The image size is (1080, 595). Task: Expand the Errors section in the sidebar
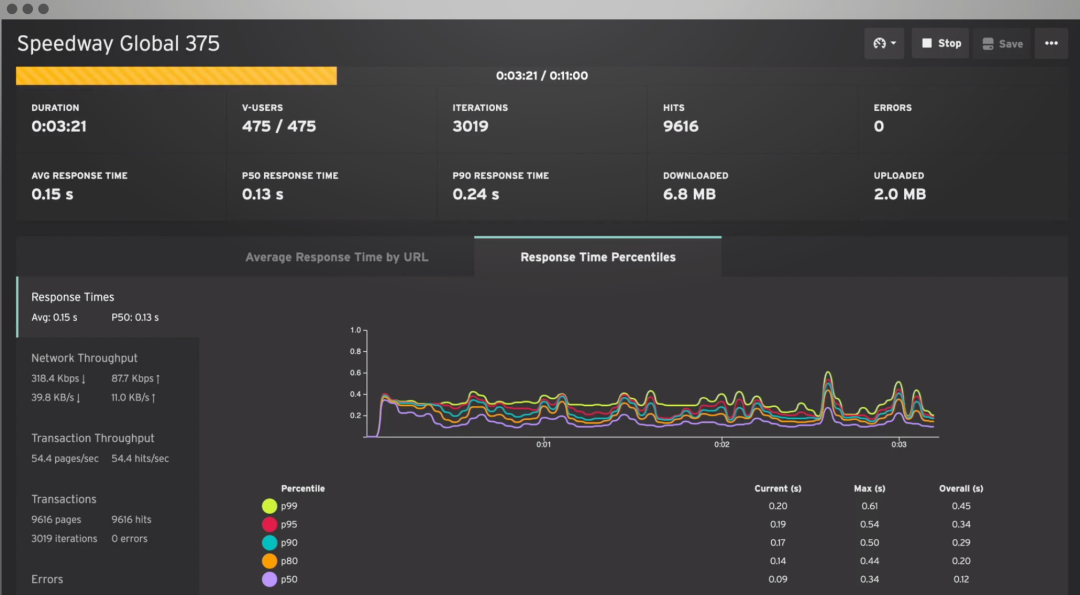47,579
